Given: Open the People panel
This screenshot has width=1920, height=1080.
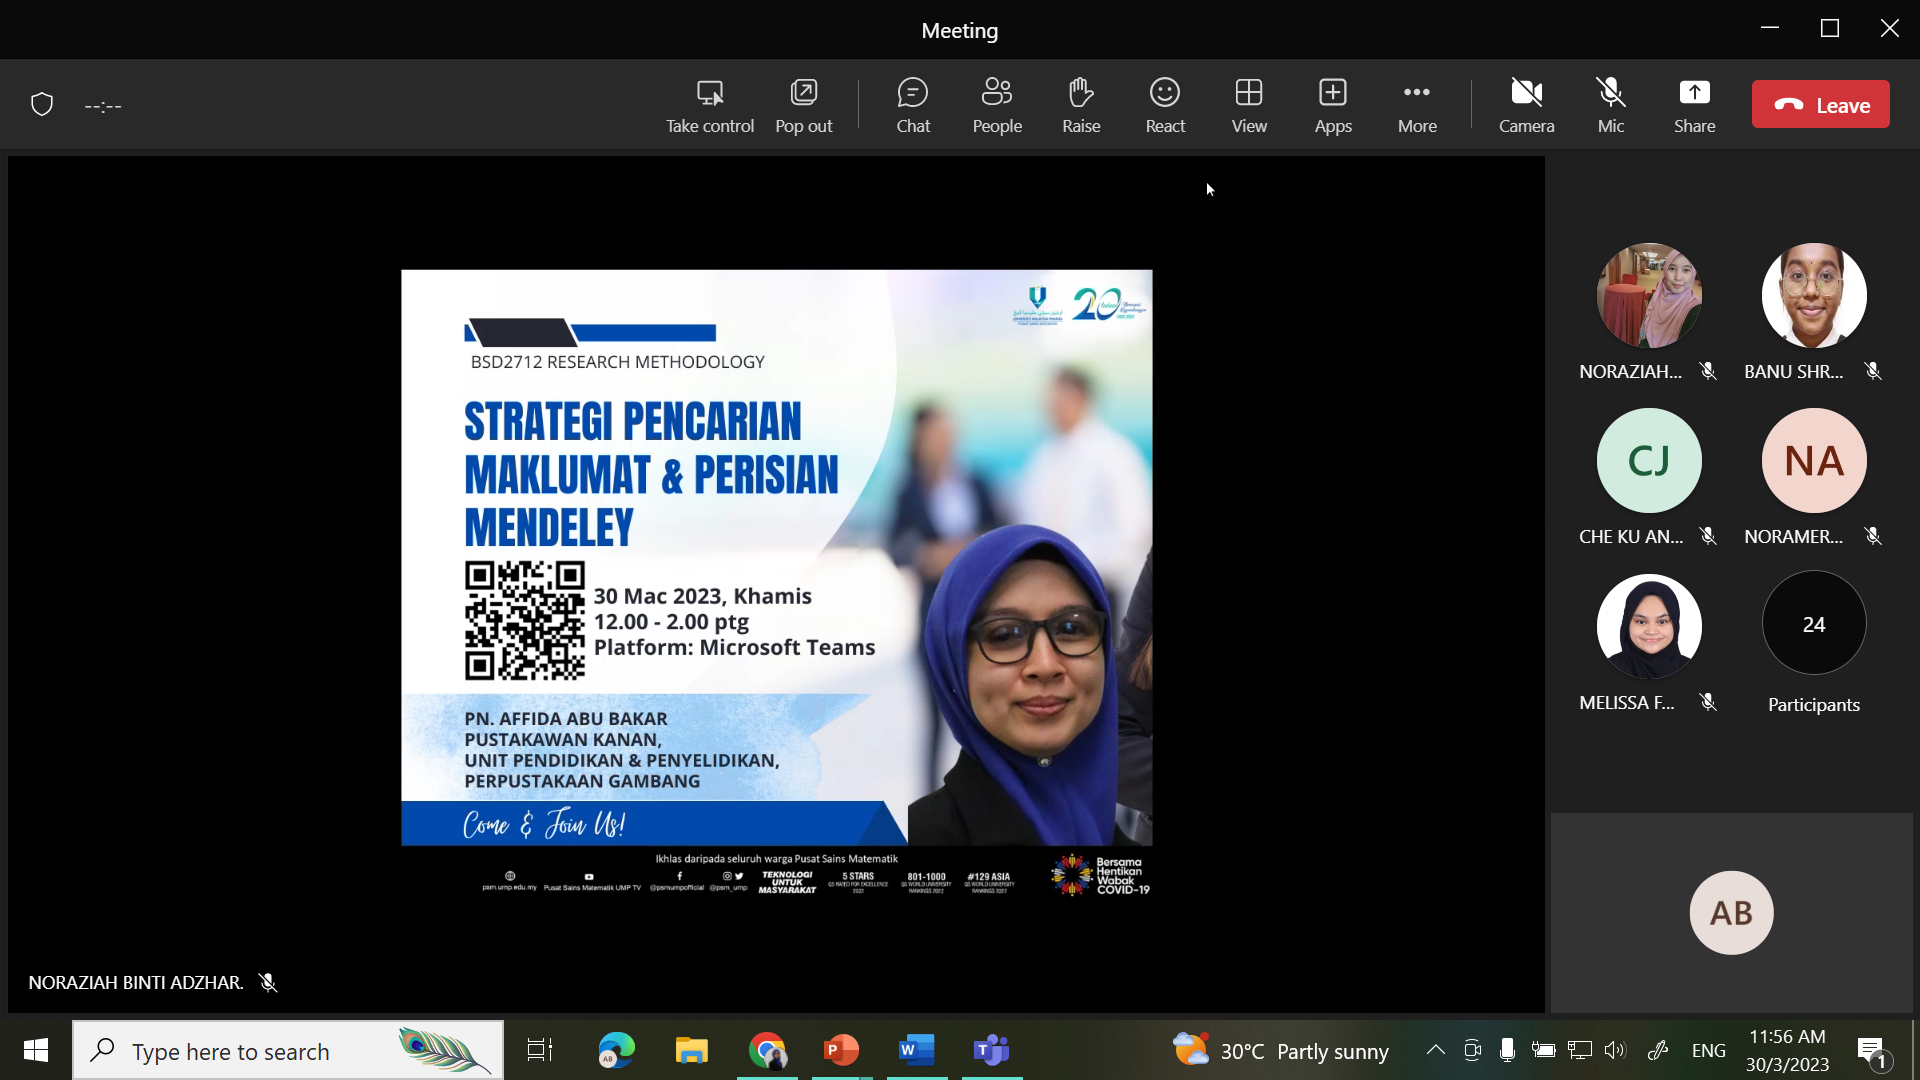Looking at the screenshot, I should [997, 104].
